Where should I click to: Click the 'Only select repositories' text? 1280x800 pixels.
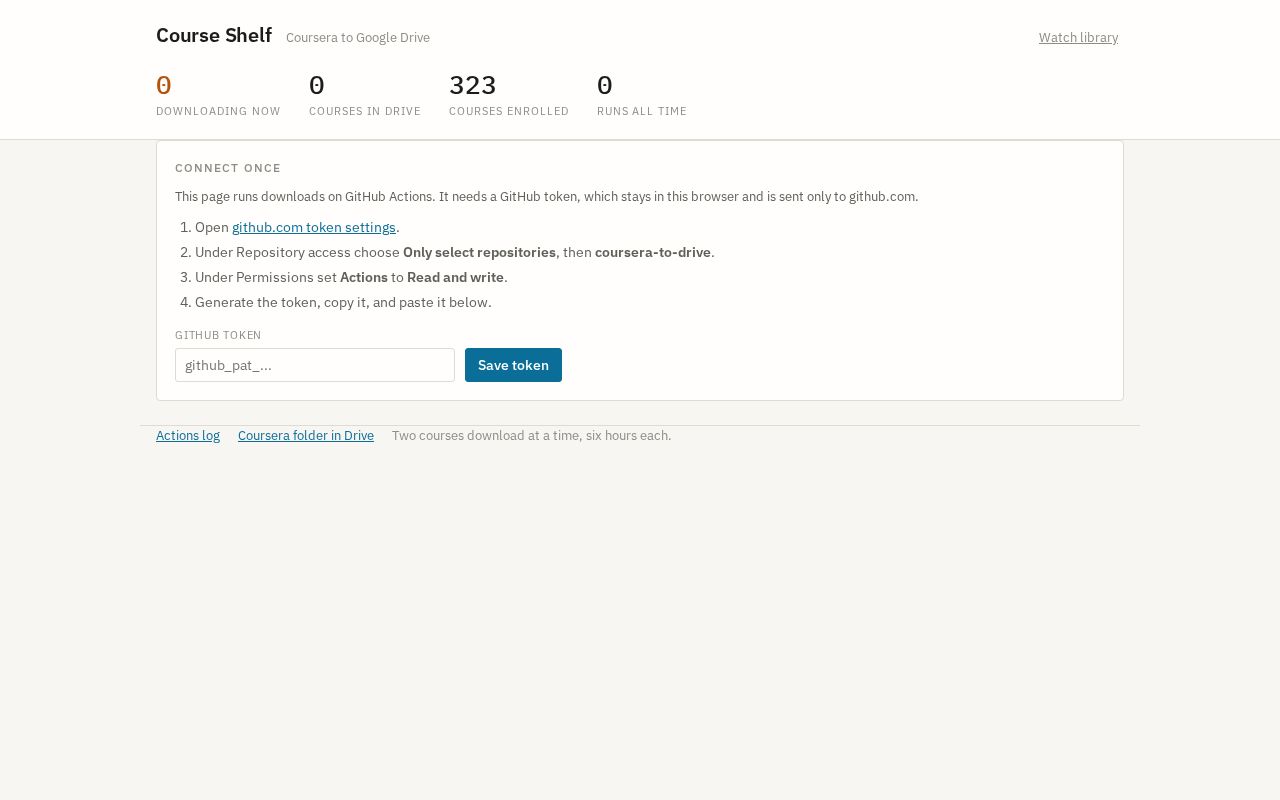[479, 252]
